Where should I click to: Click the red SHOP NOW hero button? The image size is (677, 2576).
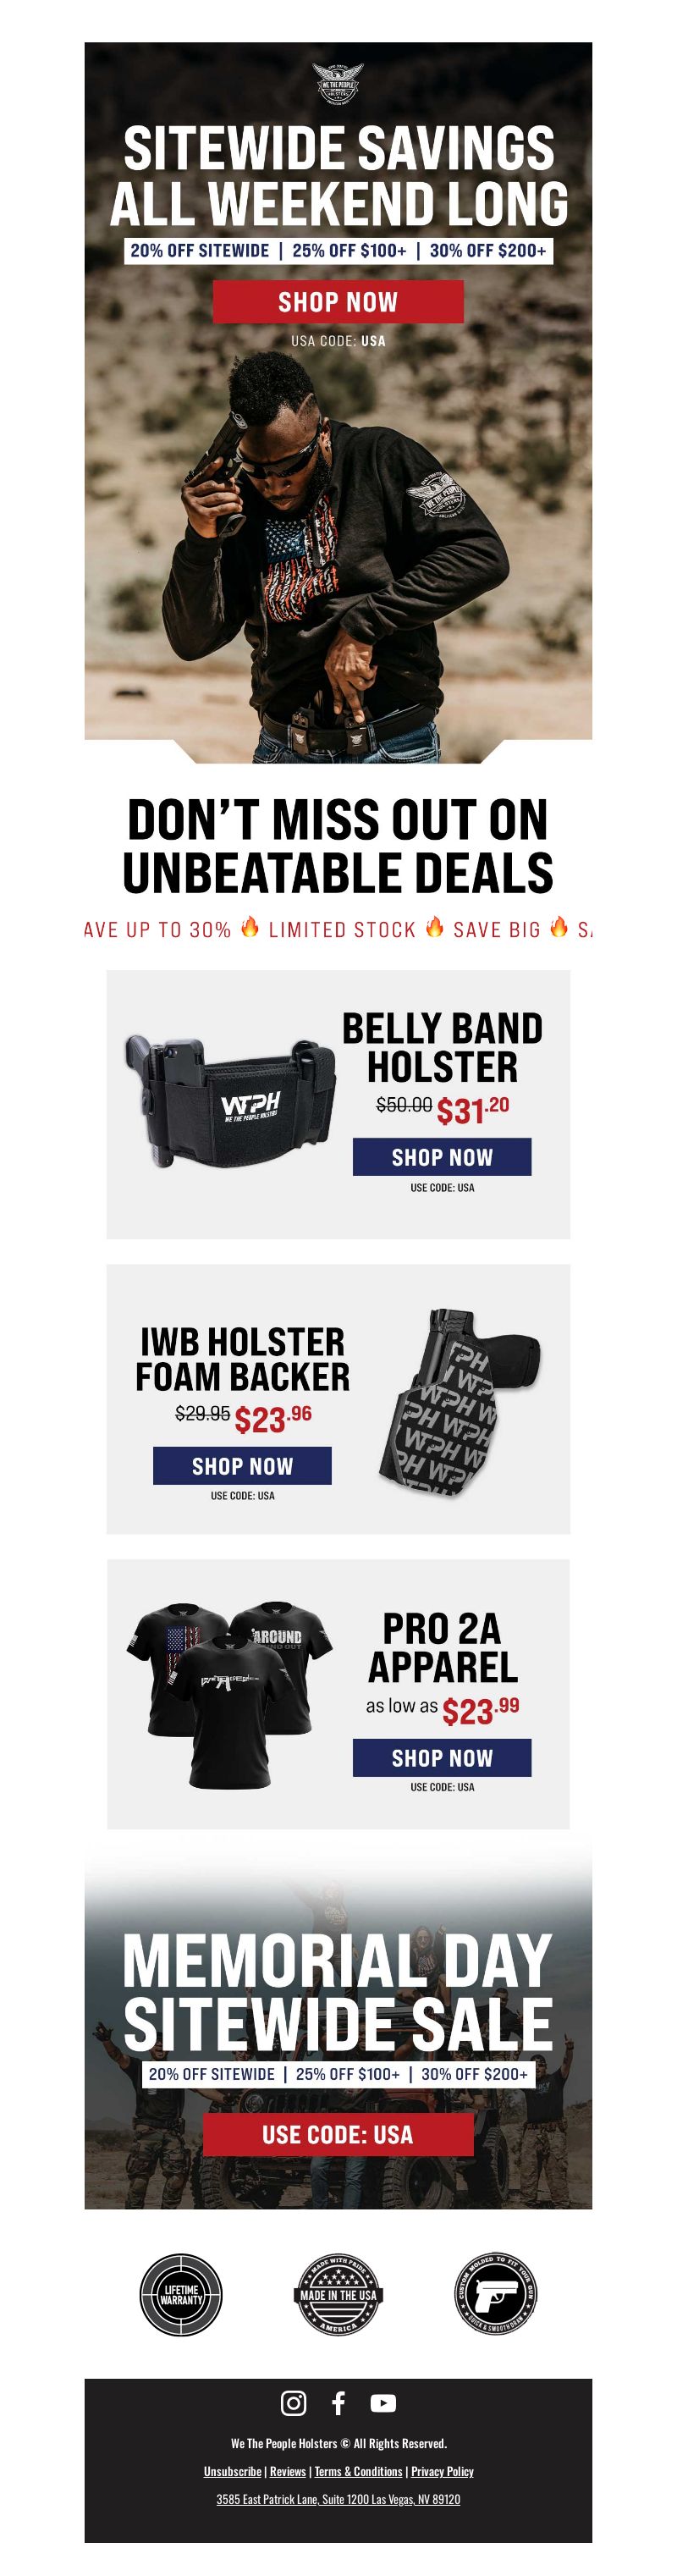338,301
